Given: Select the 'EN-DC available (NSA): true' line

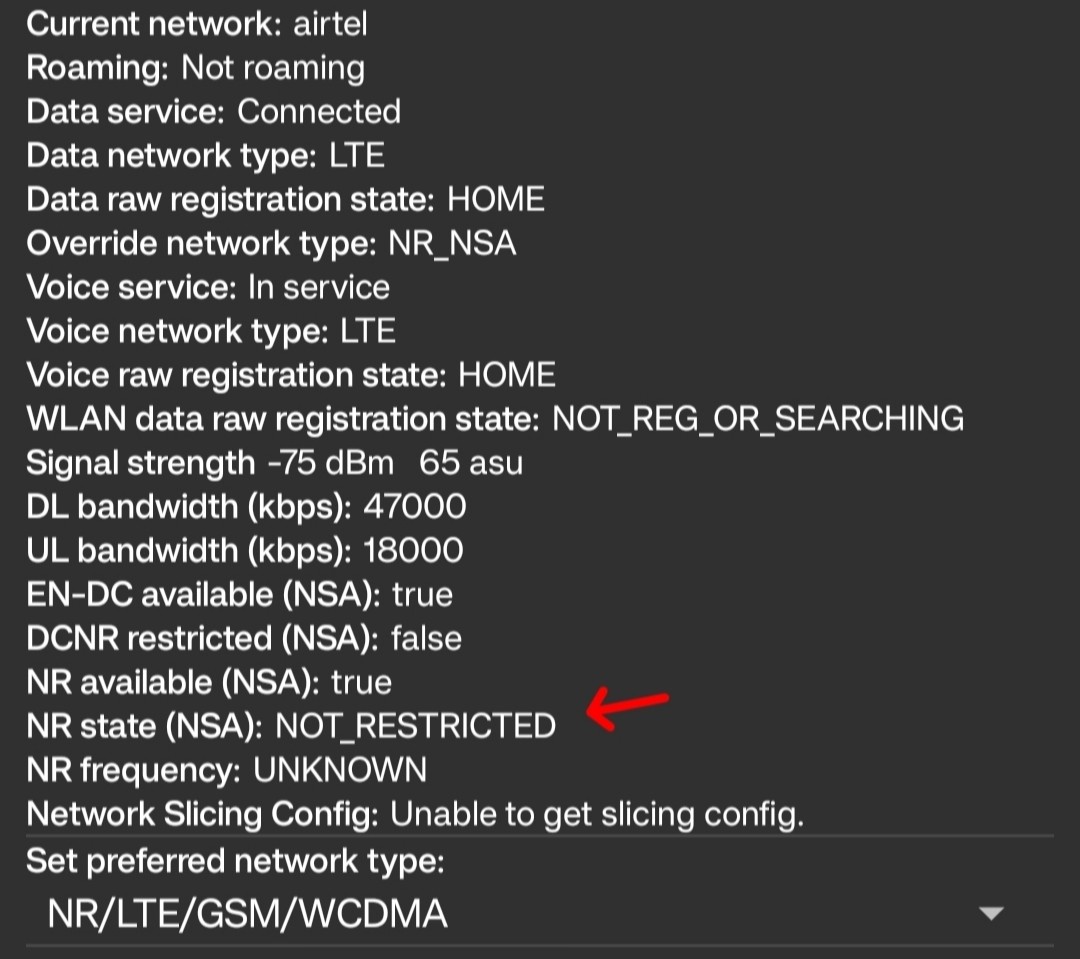Looking at the screenshot, I should point(239,594).
